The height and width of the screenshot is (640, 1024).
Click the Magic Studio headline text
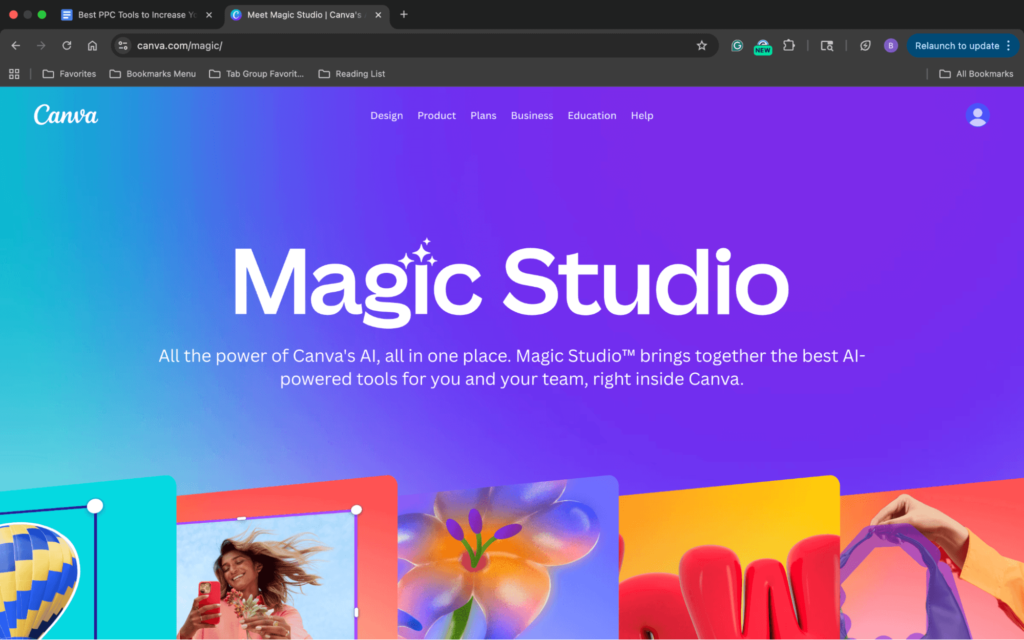point(511,283)
